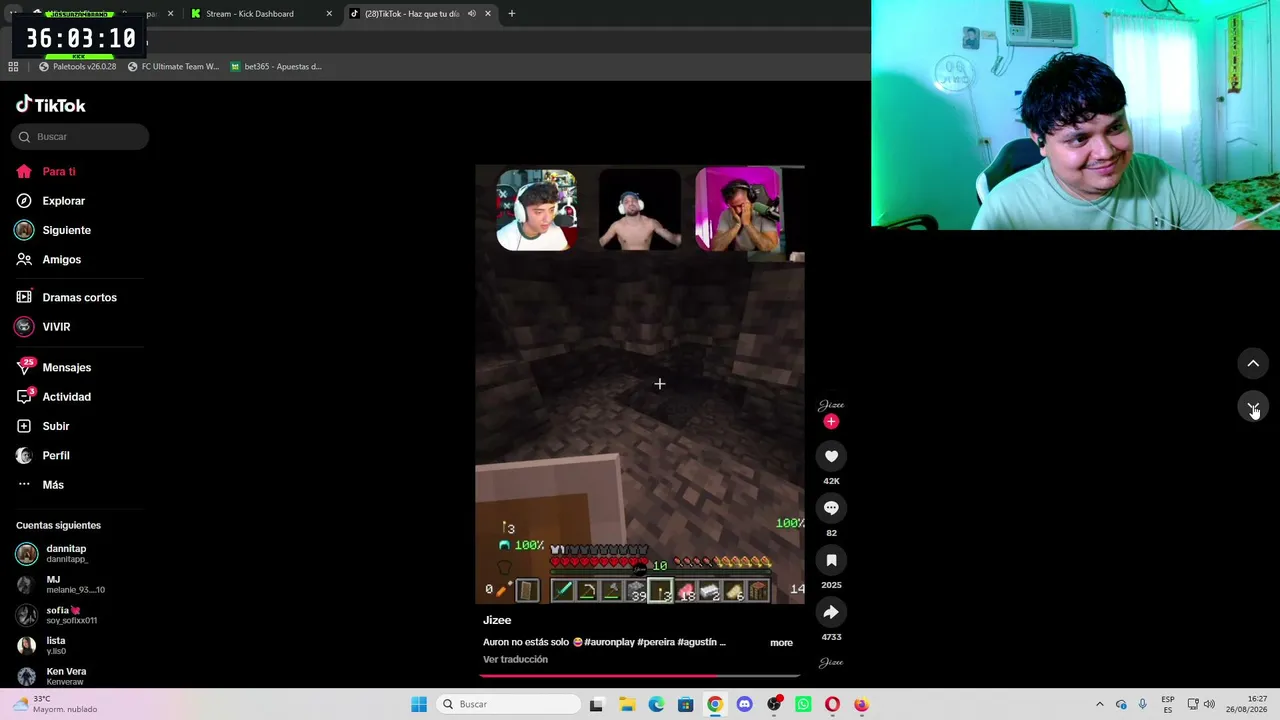Go to the next video (down arrow)

[1253, 407]
